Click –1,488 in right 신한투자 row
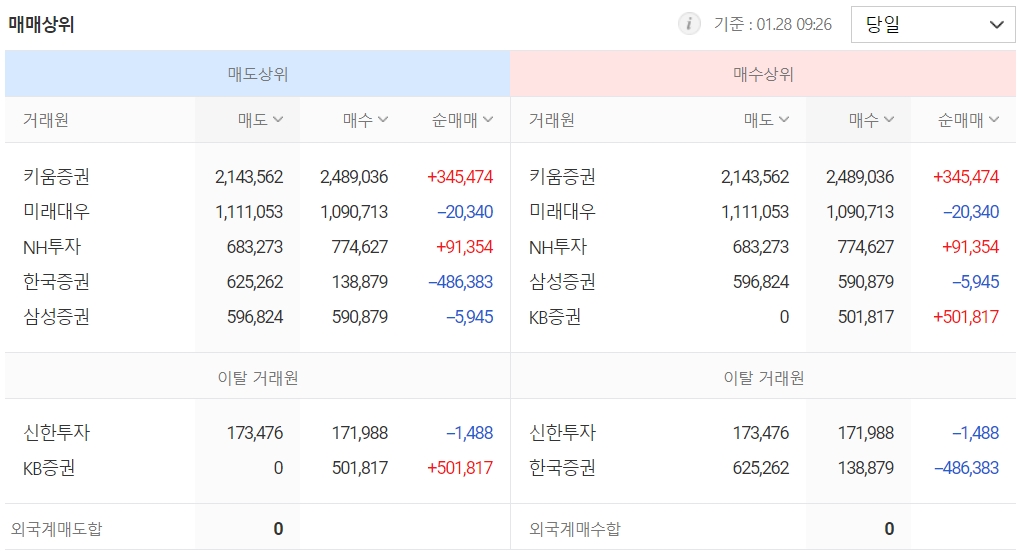Viewport: 1024px width, 555px height. click(x=975, y=433)
